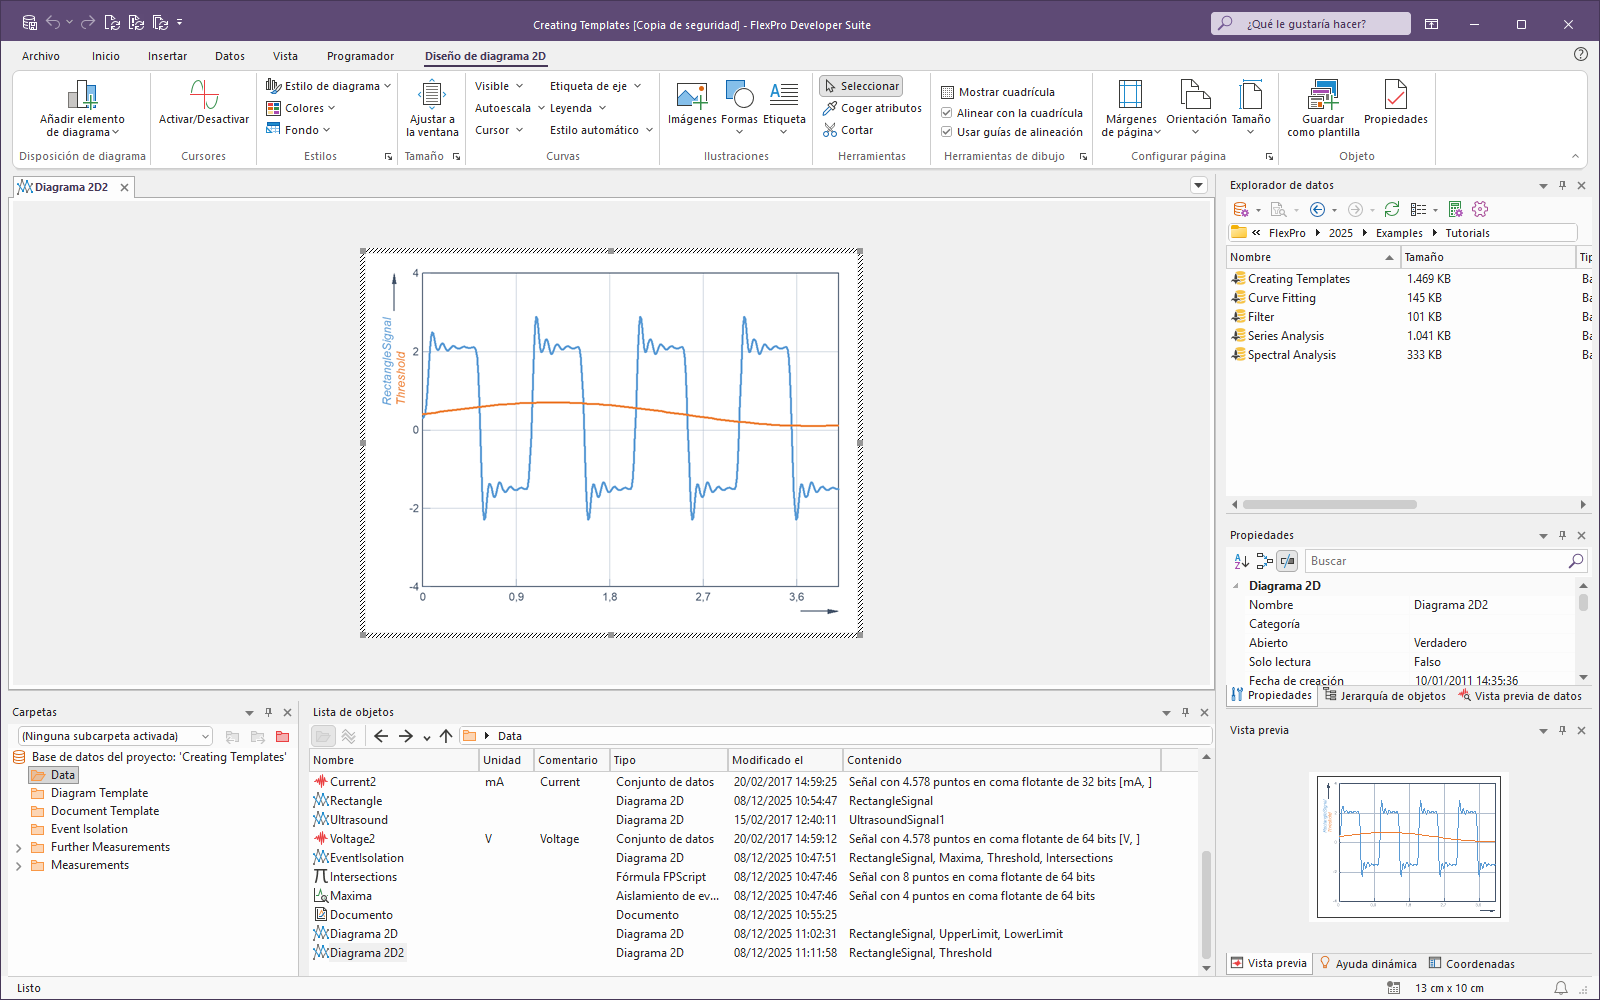Open the diagram Propiedades icon in ribbon
Viewport: 1600px width, 1000px height.
click(x=1395, y=96)
